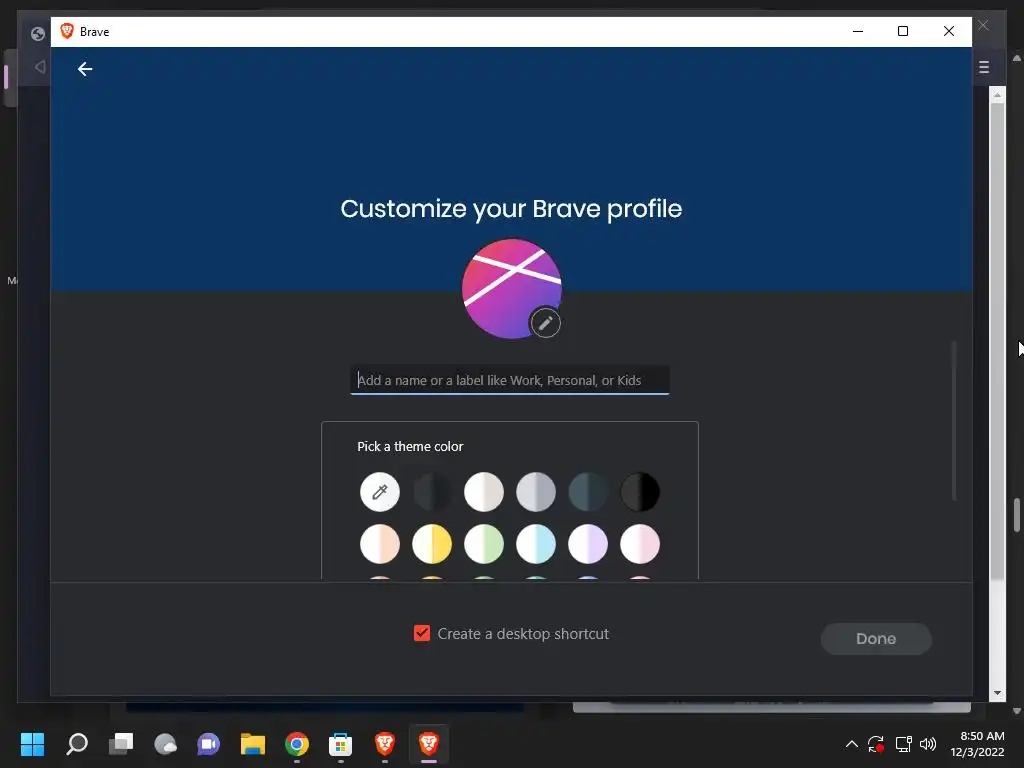Image resolution: width=1024 pixels, height=768 pixels.
Task: Click the background window's vertical scrollbar
Action: pyautogui.click(x=997, y=340)
